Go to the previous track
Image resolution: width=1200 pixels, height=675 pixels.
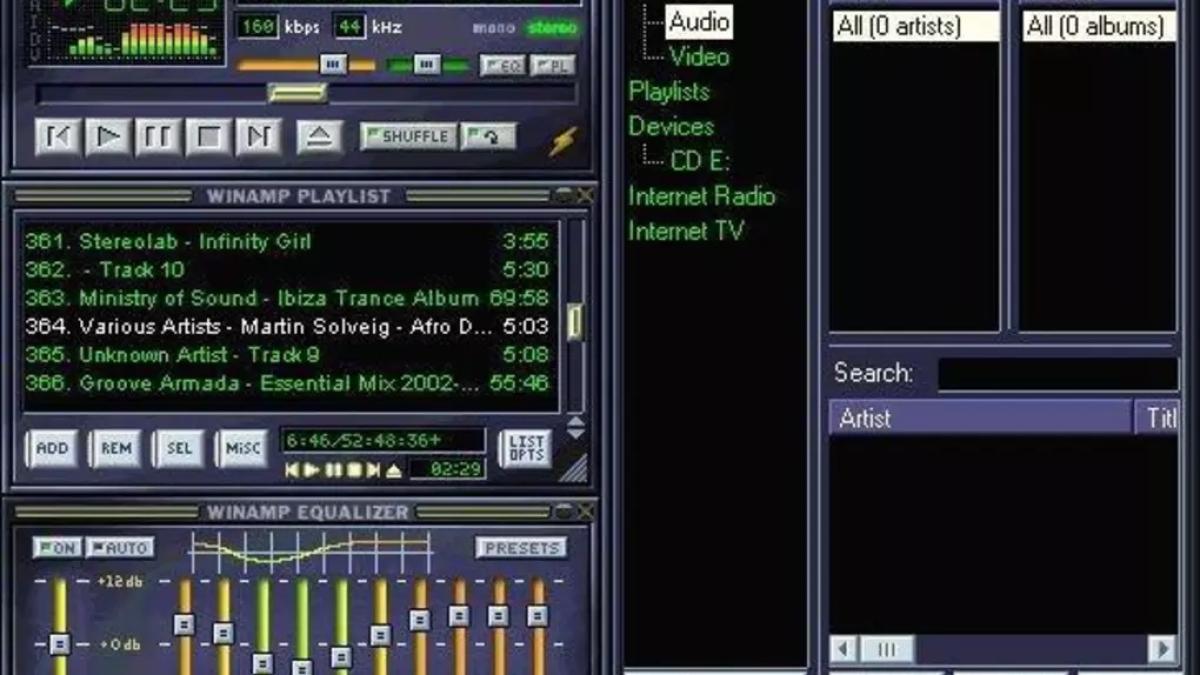(57, 137)
